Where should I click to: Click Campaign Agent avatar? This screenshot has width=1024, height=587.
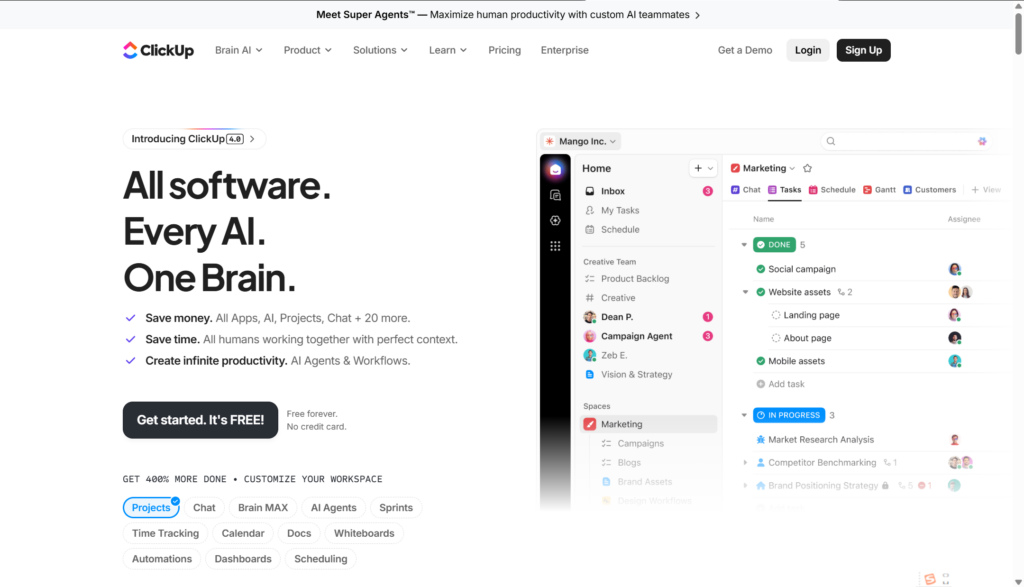[x=590, y=336]
